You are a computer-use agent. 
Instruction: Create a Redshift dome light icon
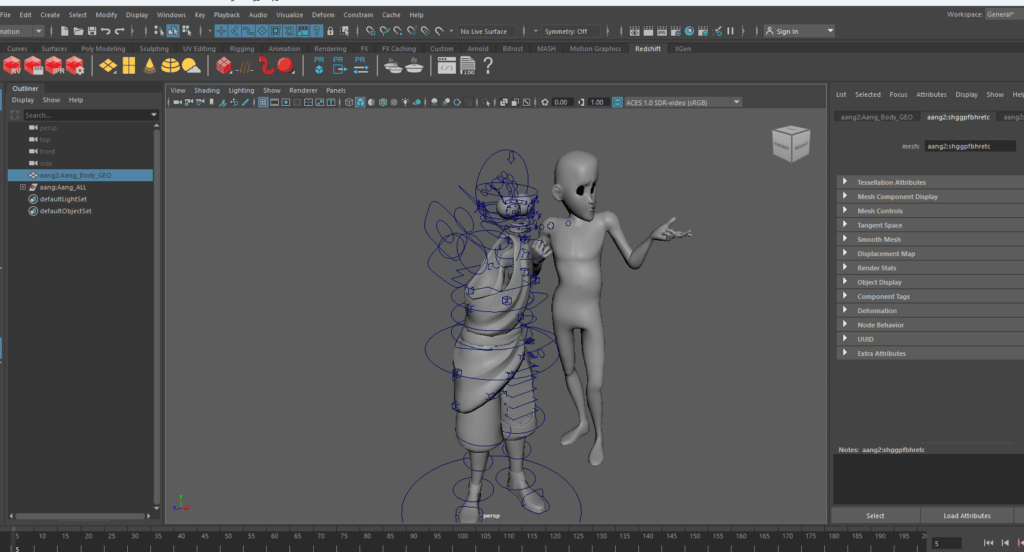tap(170, 66)
